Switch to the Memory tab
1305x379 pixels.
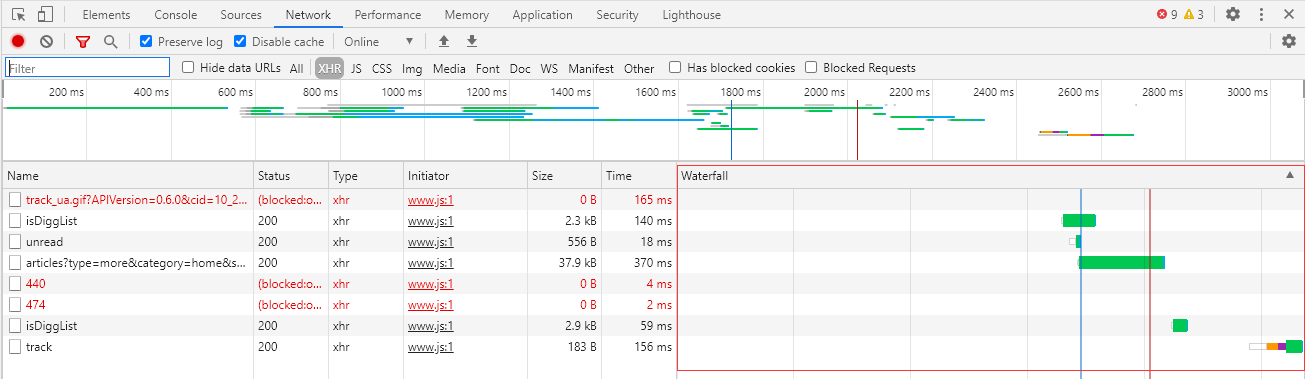tap(466, 15)
